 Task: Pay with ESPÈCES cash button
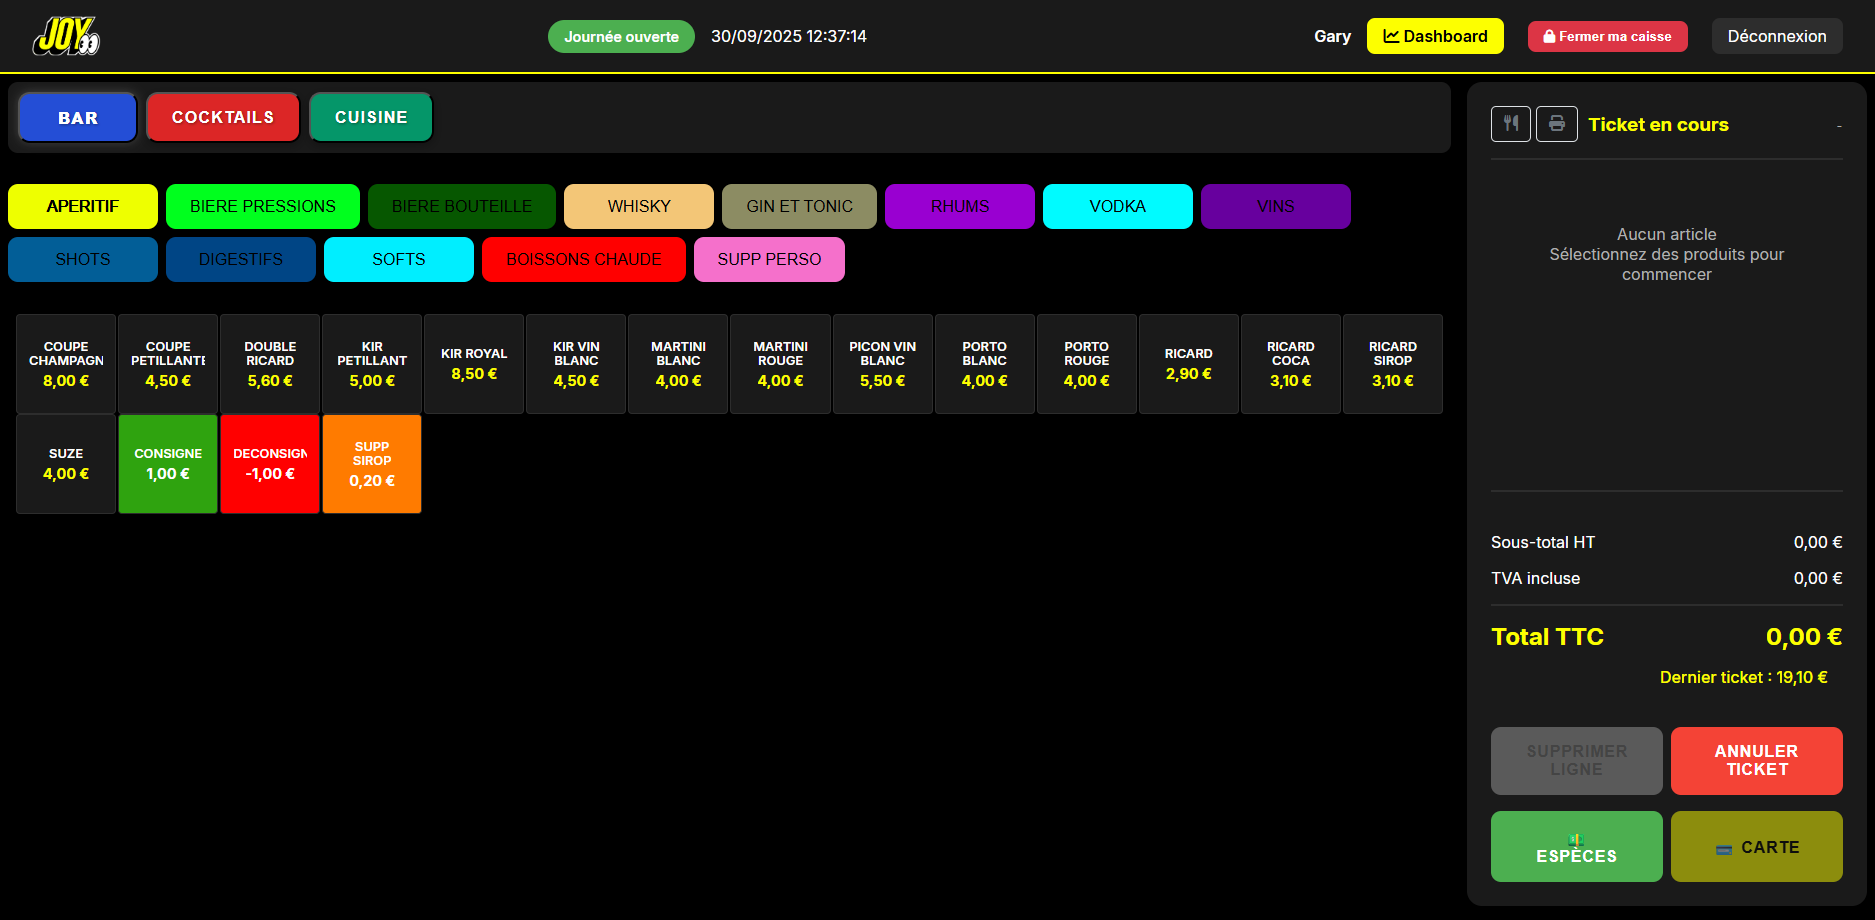(x=1576, y=847)
